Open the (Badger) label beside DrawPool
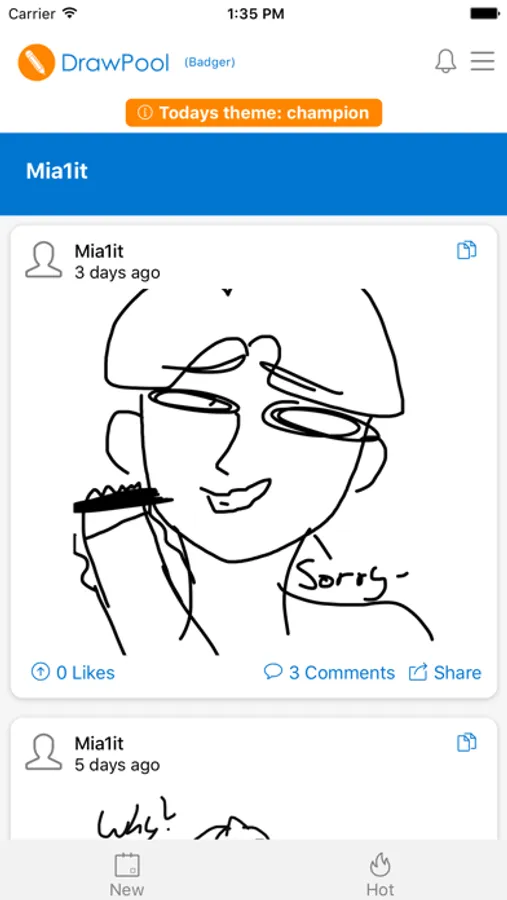This screenshot has height=900, width=507. [210, 63]
